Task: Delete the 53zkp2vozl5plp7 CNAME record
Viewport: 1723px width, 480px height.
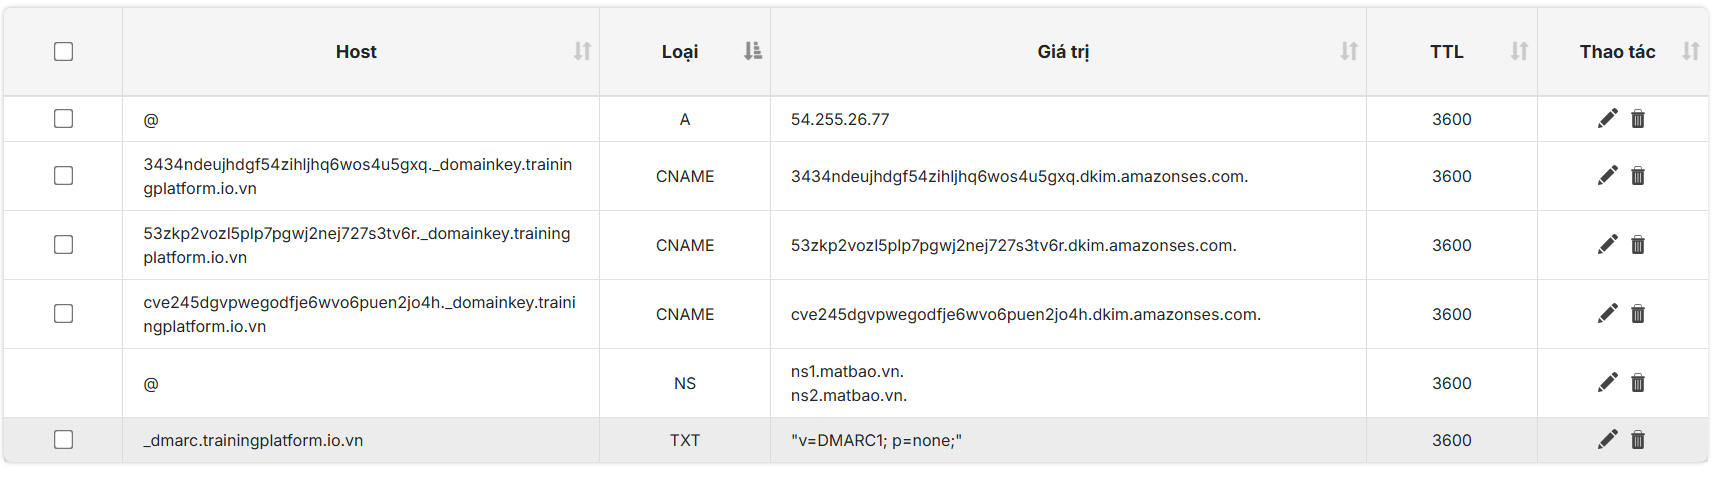Action: click(x=1638, y=245)
